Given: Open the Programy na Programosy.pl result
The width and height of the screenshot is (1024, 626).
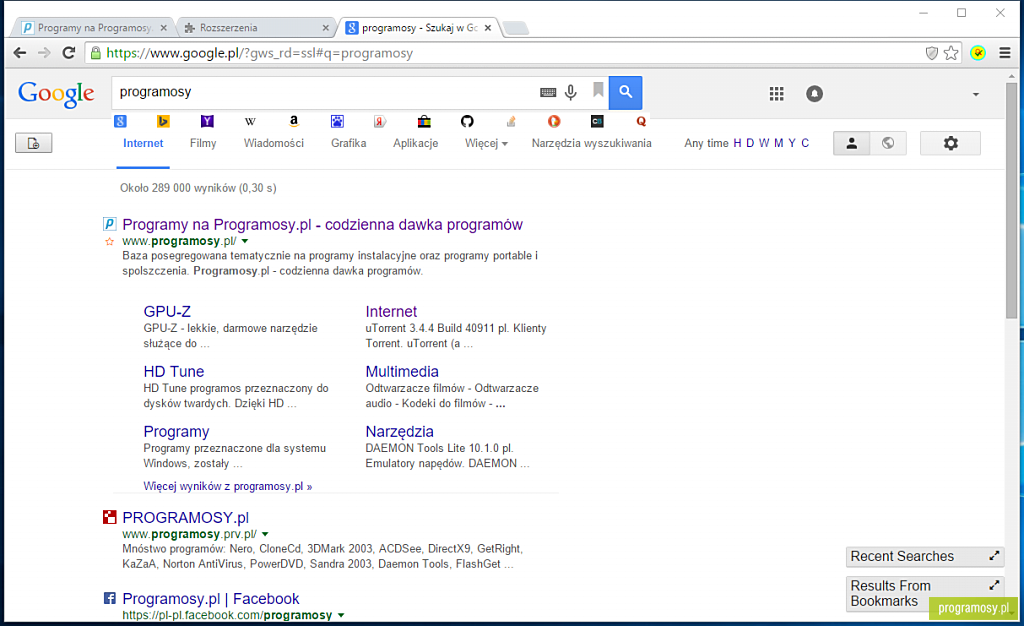Looking at the screenshot, I should click(x=323, y=225).
